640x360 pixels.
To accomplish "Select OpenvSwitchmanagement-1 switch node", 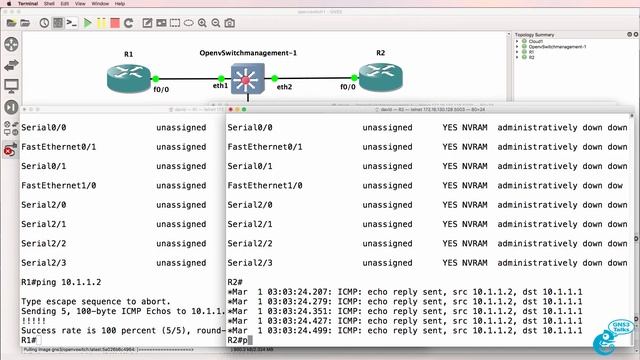I will tap(248, 79).
